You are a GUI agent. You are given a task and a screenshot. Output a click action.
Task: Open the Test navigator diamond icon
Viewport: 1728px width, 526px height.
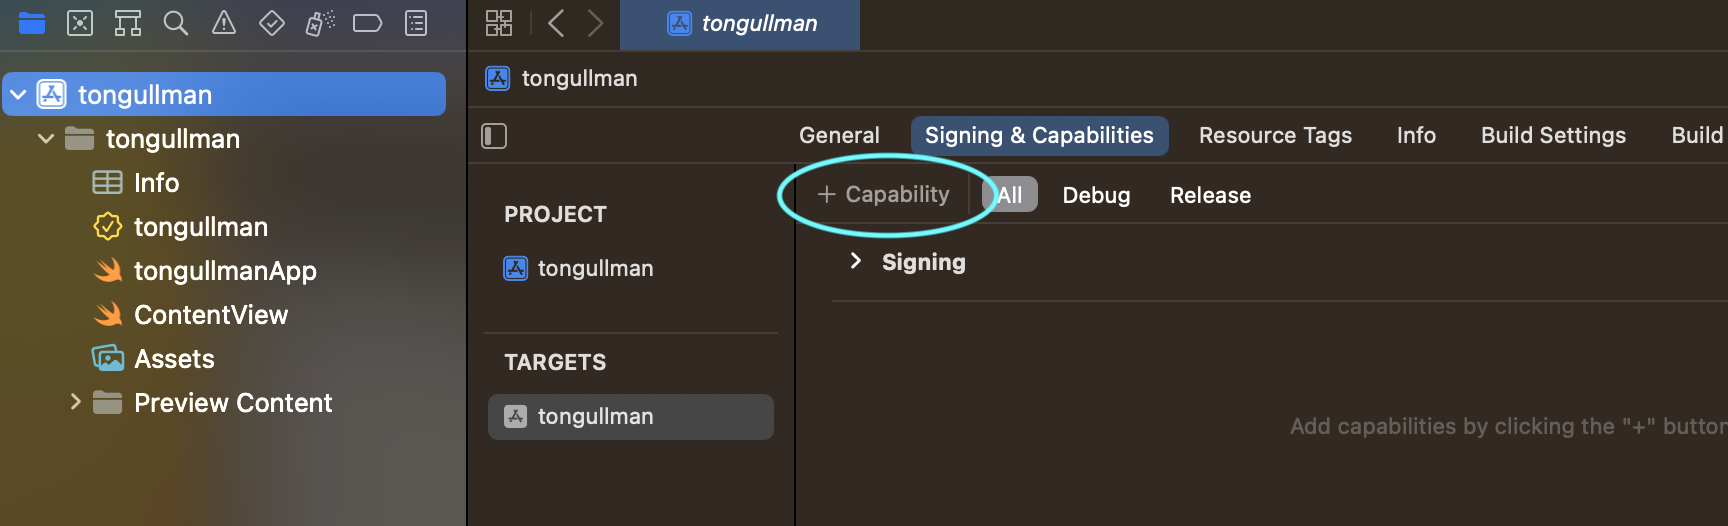tap(272, 23)
